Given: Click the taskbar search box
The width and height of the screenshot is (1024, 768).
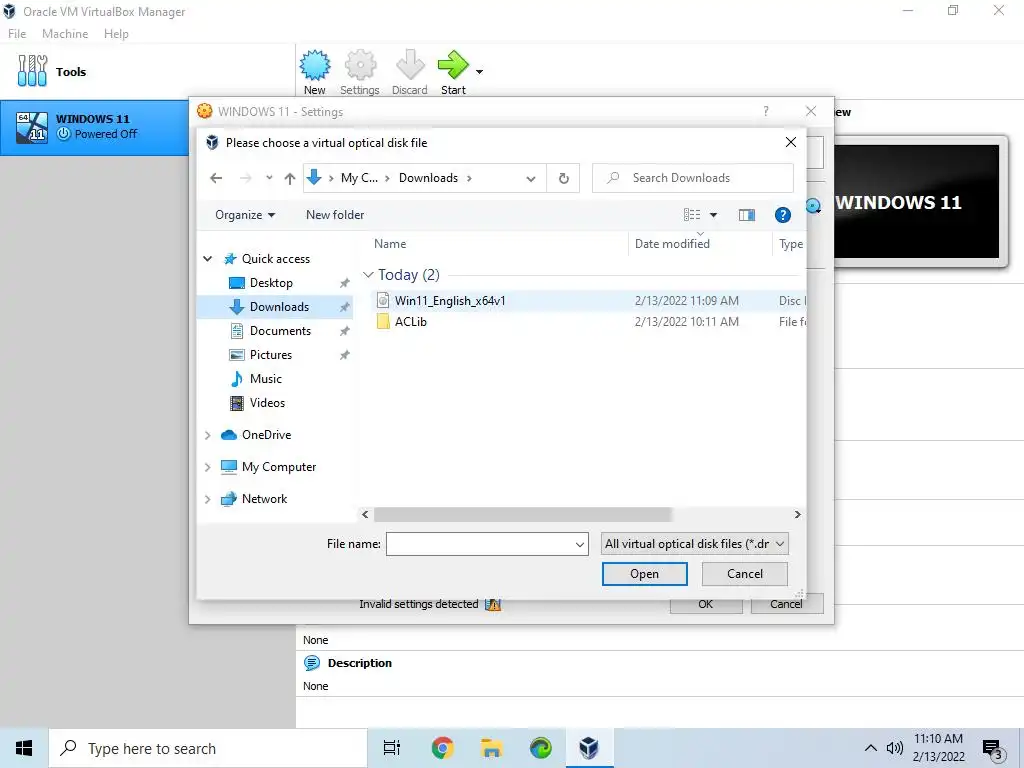Looking at the screenshot, I should pyautogui.click(x=208, y=748).
